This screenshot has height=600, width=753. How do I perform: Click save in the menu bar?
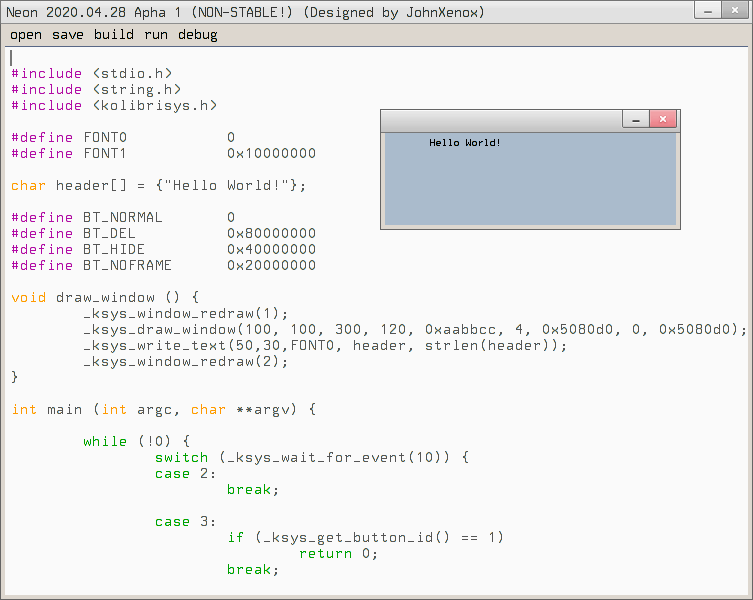pos(68,35)
